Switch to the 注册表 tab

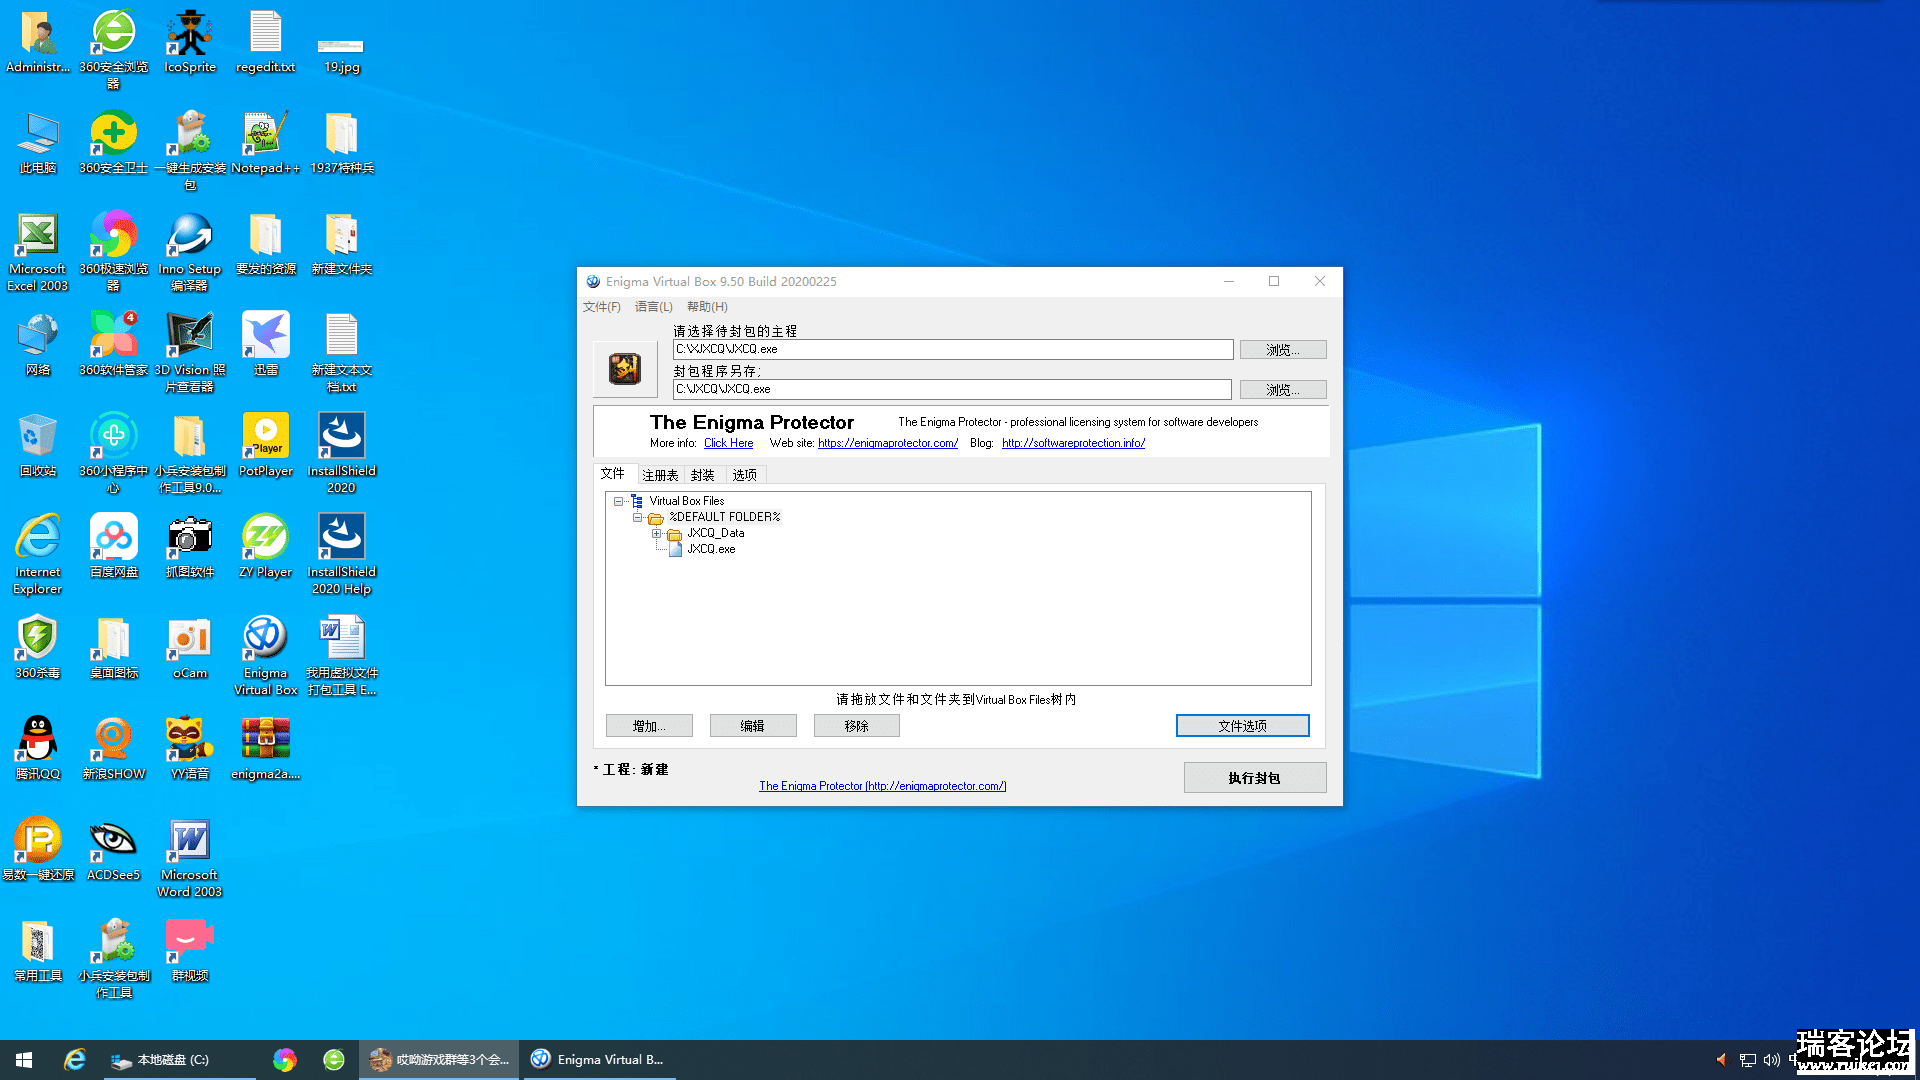[x=660, y=475]
